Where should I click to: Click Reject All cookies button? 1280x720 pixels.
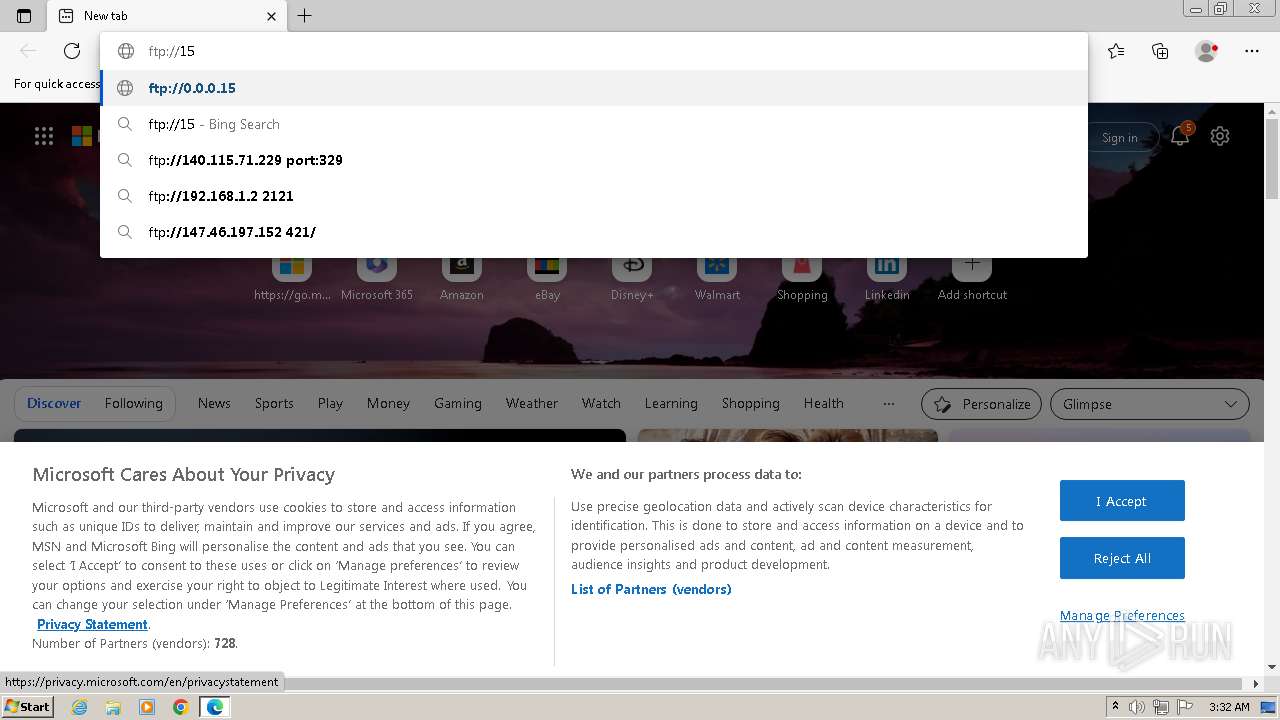click(x=1122, y=558)
